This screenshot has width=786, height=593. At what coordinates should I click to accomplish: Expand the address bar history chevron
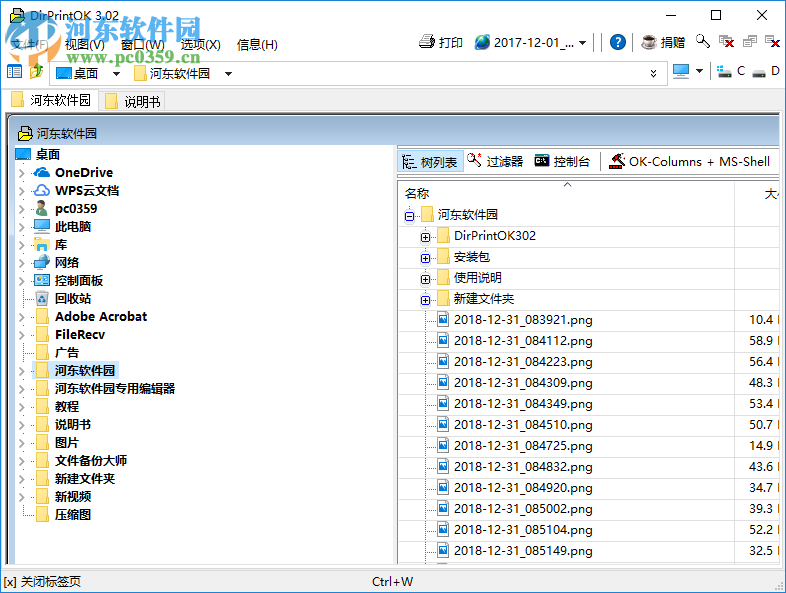pyautogui.click(x=653, y=74)
